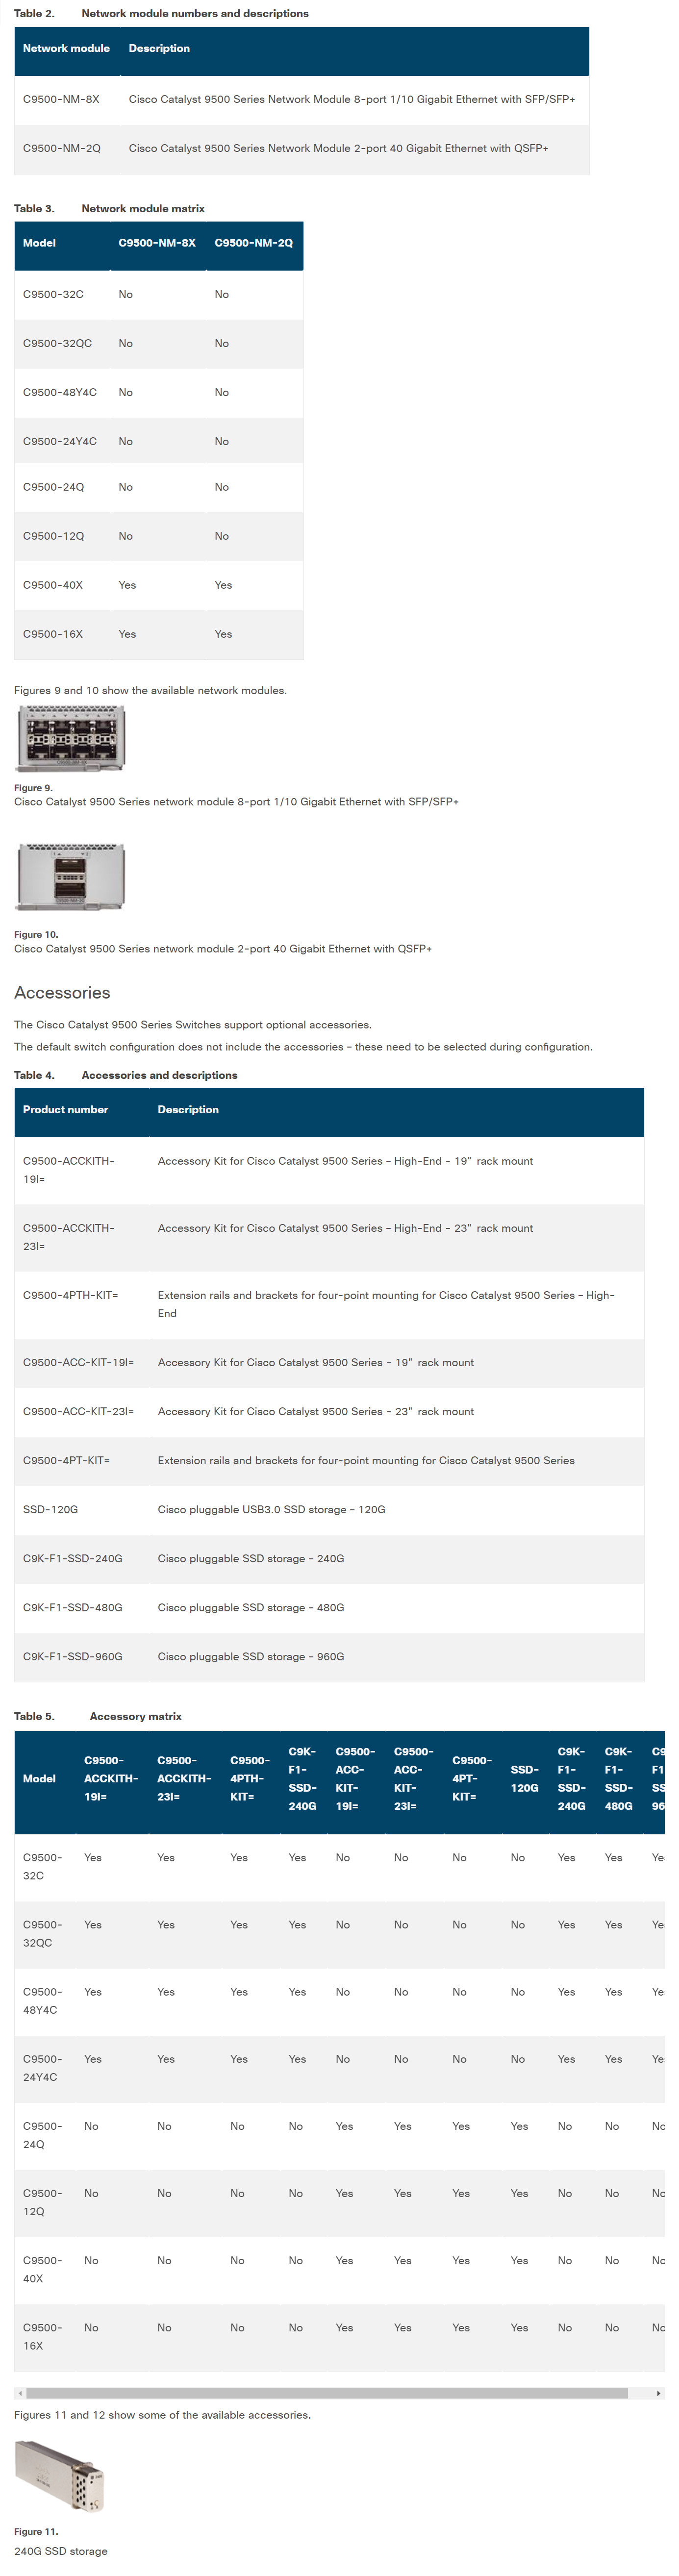Click the C9K-F1-SSD-480G product number in Table 4
Screen dimensions: 679x2576
click(72, 1607)
